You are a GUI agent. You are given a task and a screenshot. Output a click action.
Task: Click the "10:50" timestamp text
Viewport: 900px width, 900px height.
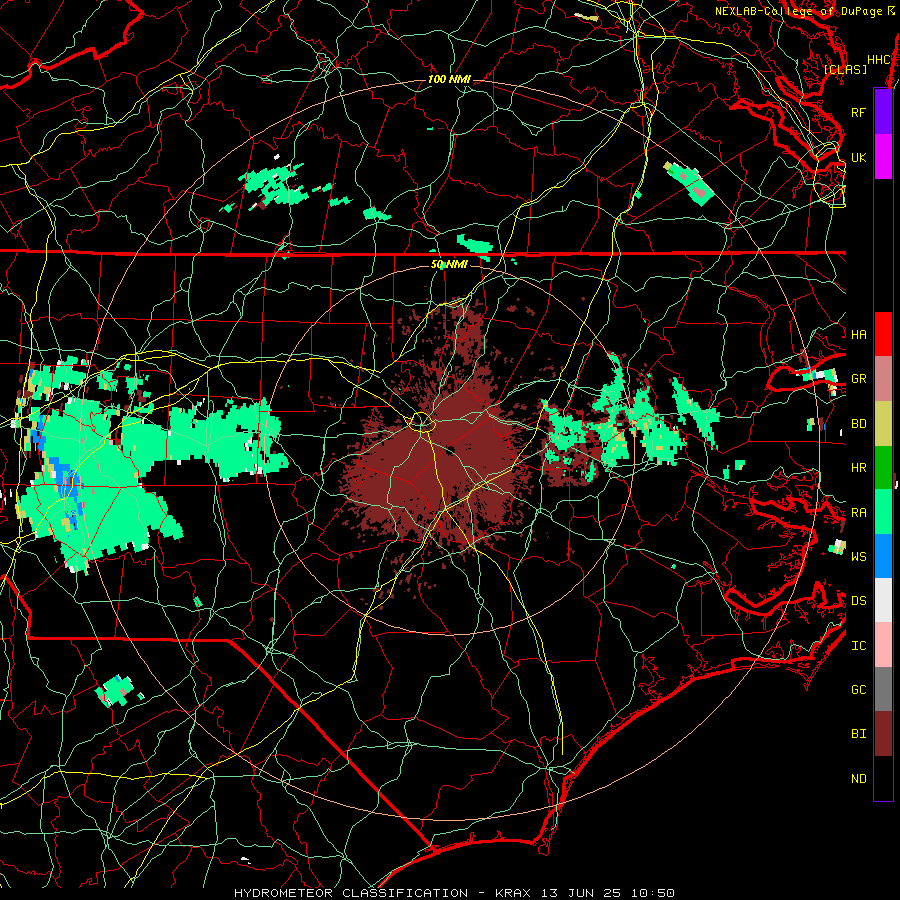(653, 893)
